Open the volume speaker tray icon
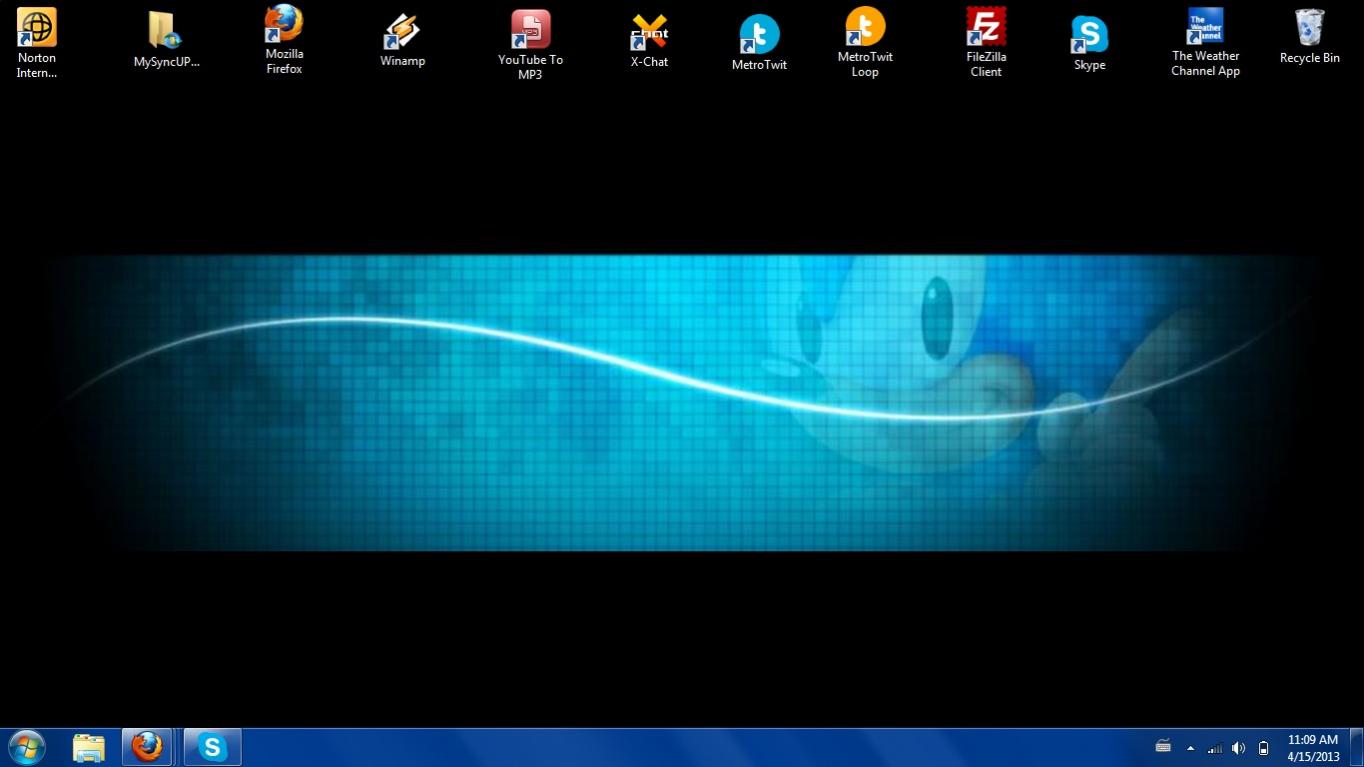Viewport: 1364px width, 767px height. pos(1238,748)
